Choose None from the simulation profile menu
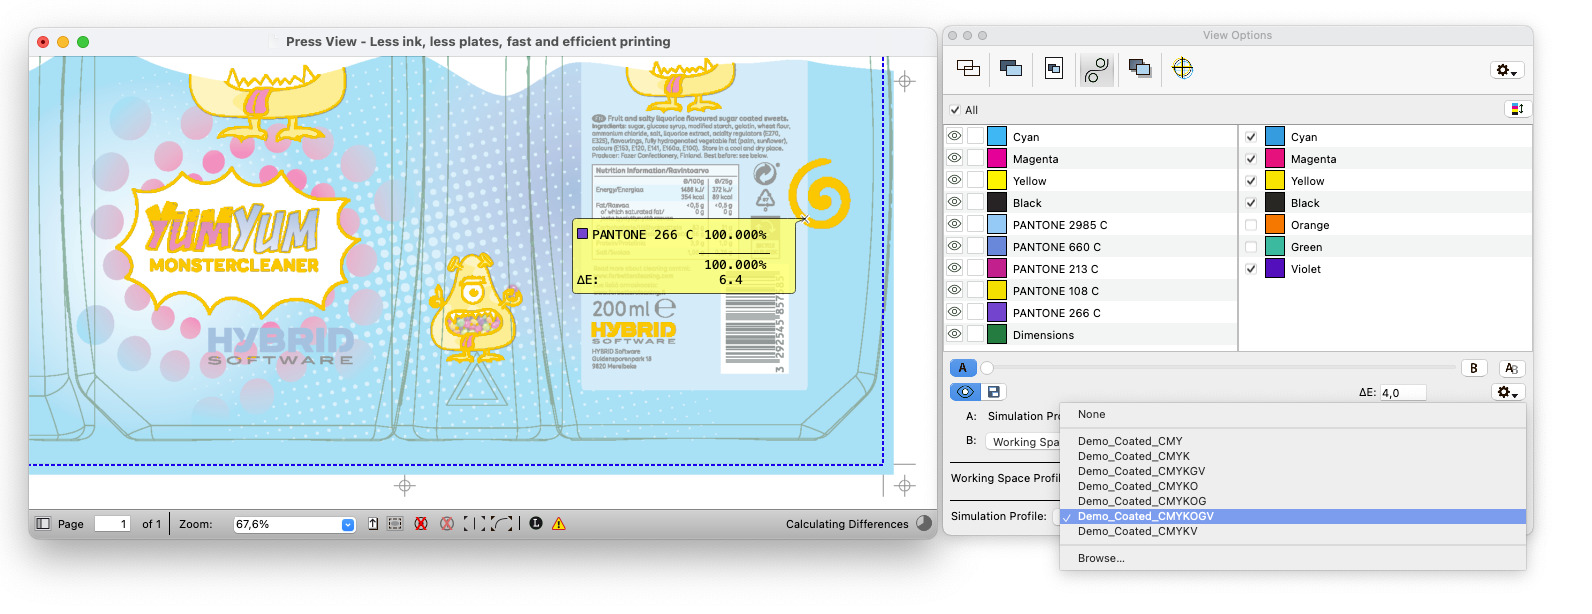The width and height of the screenshot is (1592, 614). (x=1293, y=414)
